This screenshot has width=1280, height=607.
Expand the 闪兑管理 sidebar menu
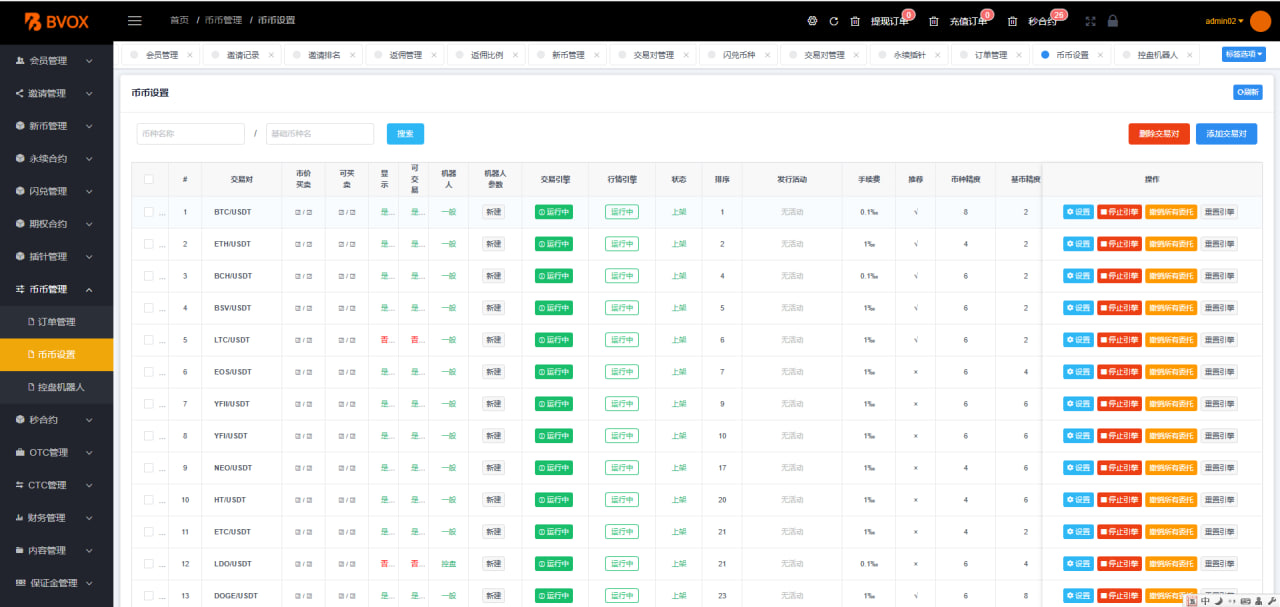pyautogui.click(x=57, y=191)
